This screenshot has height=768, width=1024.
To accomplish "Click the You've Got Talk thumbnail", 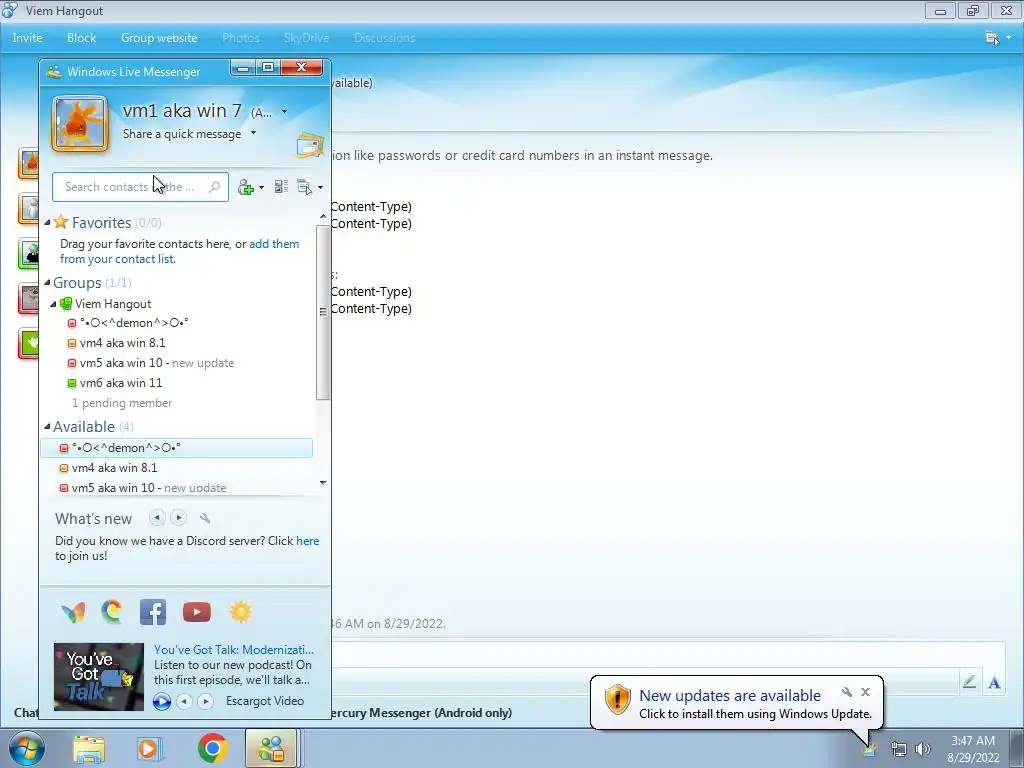I will pyautogui.click(x=99, y=677).
